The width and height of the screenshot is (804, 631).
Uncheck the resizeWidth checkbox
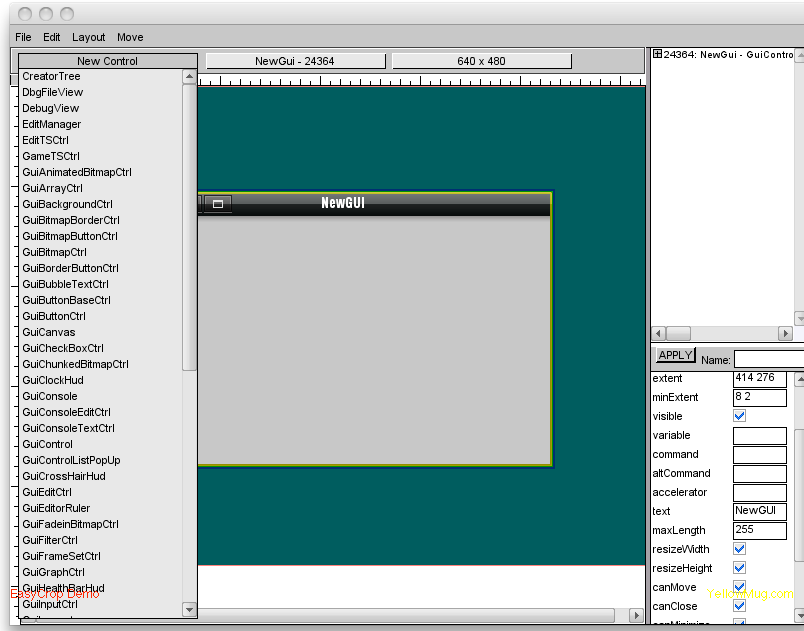click(x=740, y=549)
